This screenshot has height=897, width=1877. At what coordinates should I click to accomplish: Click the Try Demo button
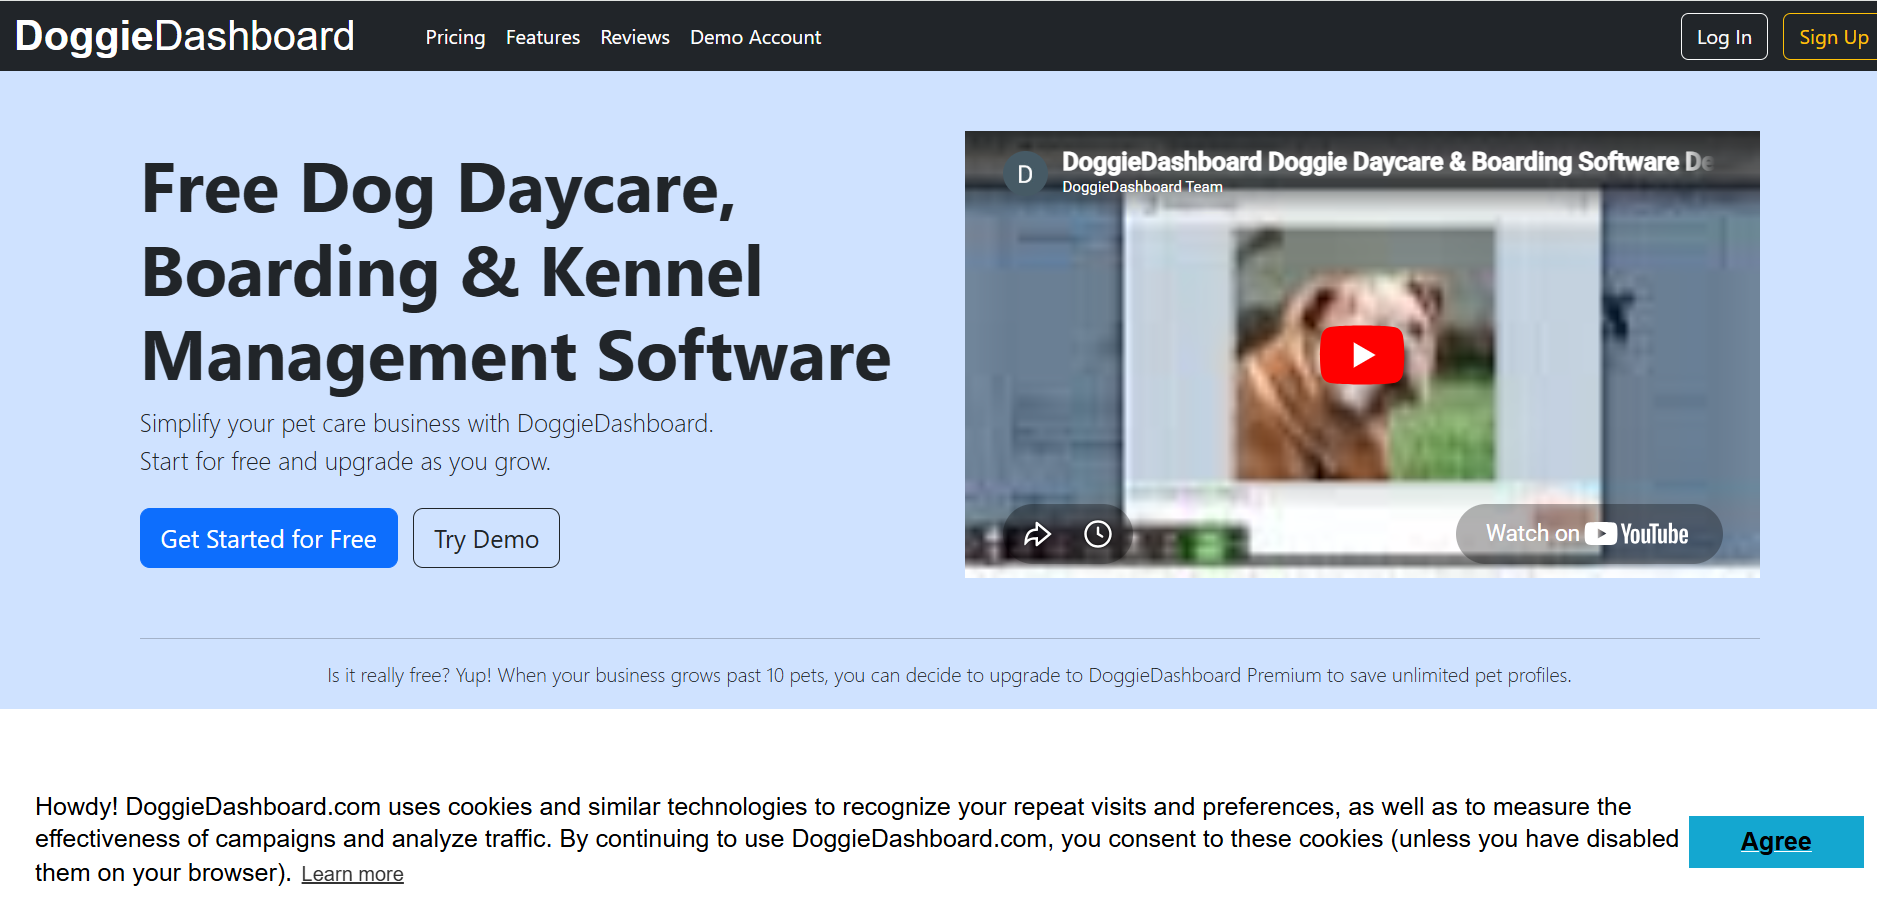(486, 538)
